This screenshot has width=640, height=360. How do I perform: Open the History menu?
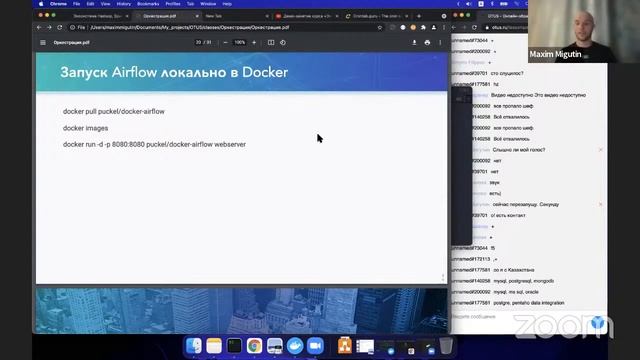(x=124, y=4)
